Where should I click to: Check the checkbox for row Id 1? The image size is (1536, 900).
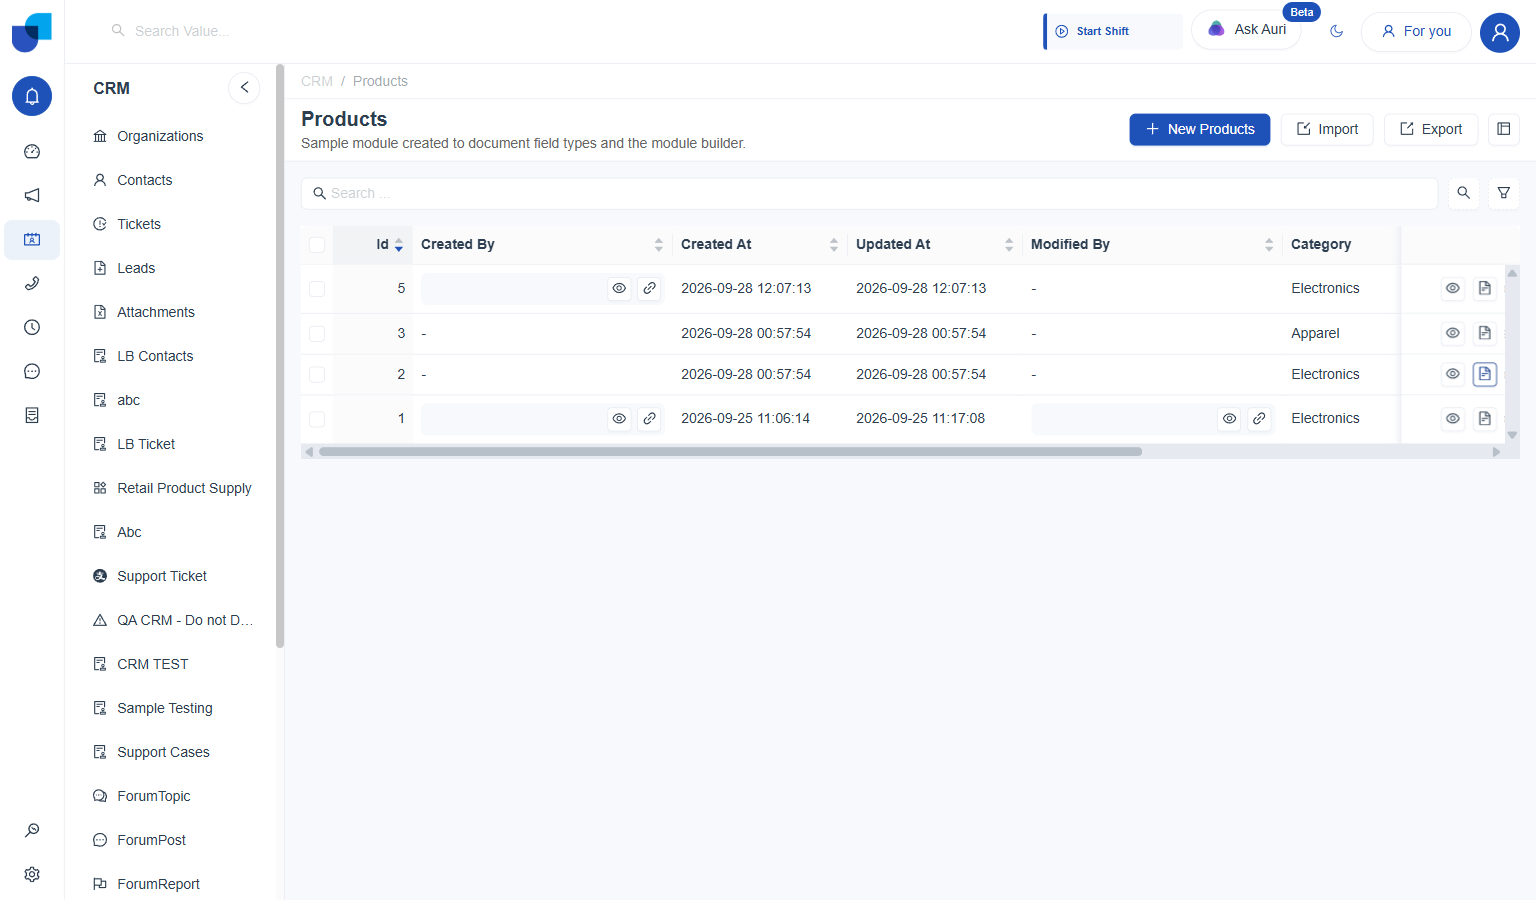(x=317, y=419)
